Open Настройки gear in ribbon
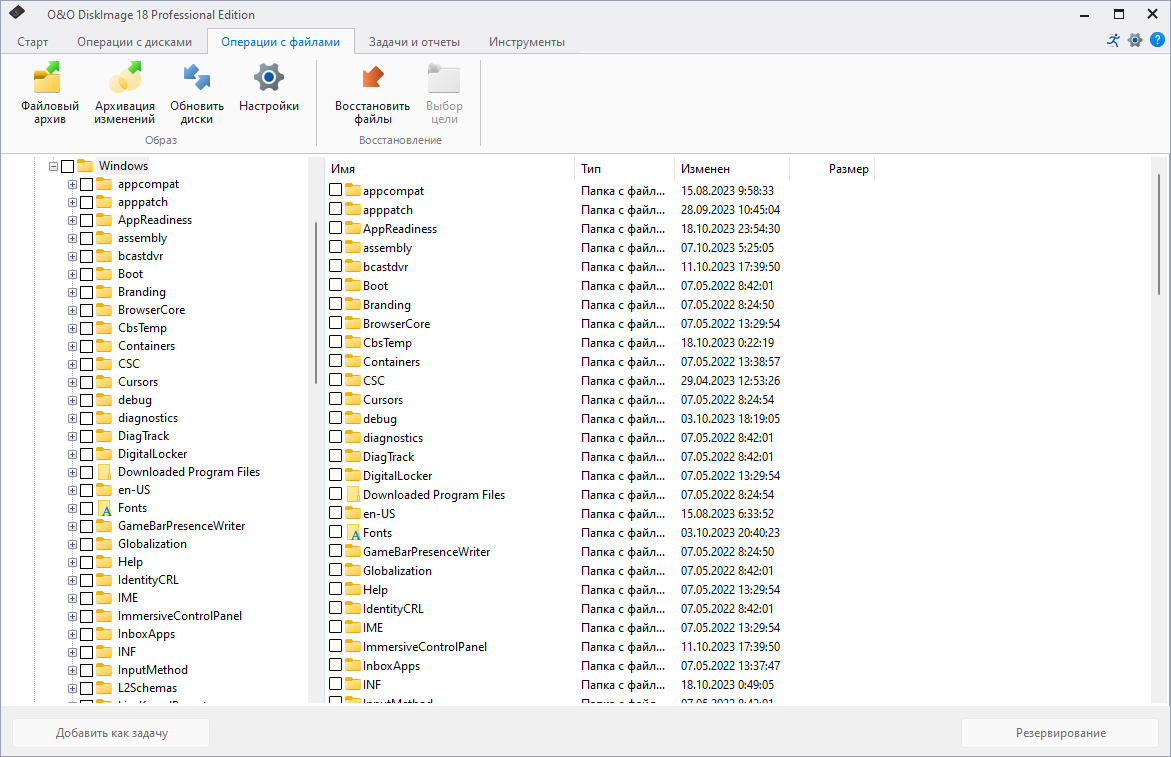The image size is (1171, 757). pos(269,78)
